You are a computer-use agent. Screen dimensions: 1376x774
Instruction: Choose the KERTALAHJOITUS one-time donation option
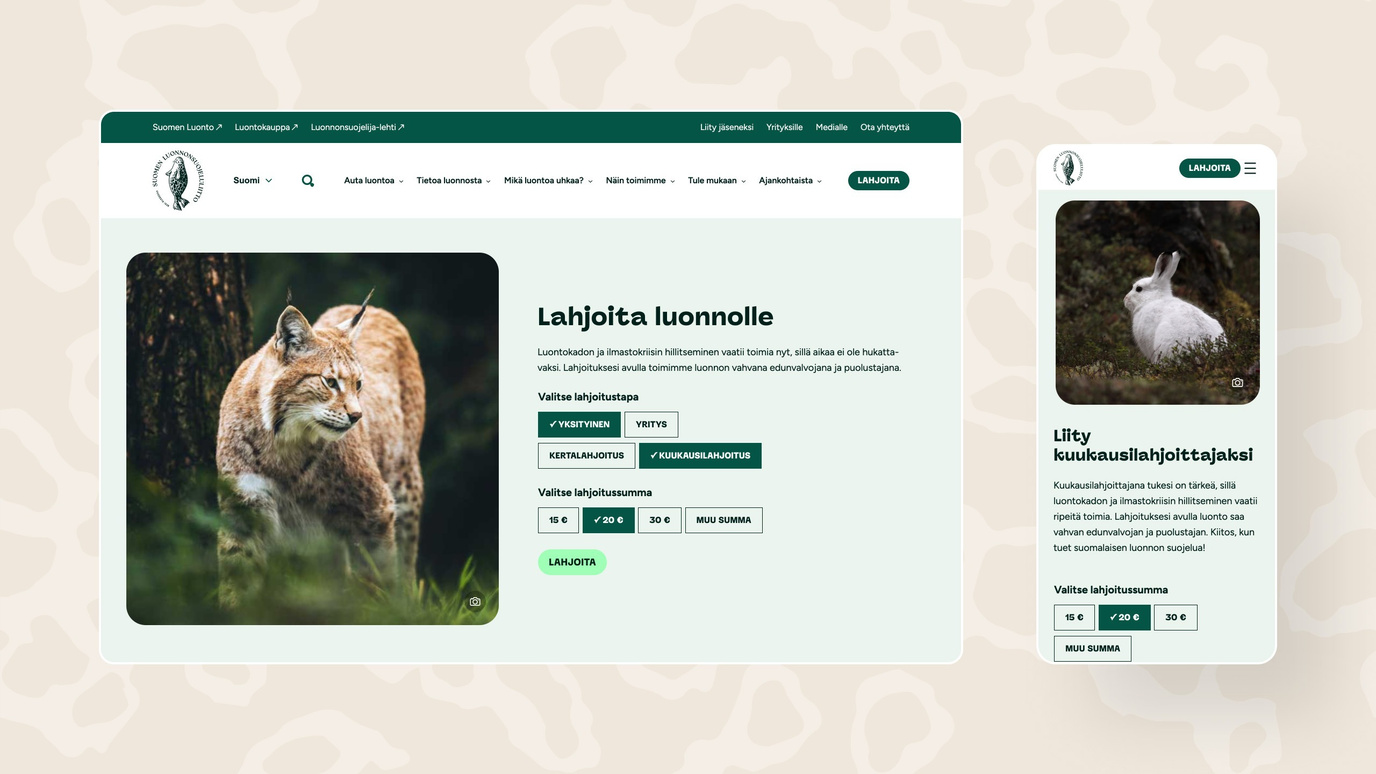[586, 455]
